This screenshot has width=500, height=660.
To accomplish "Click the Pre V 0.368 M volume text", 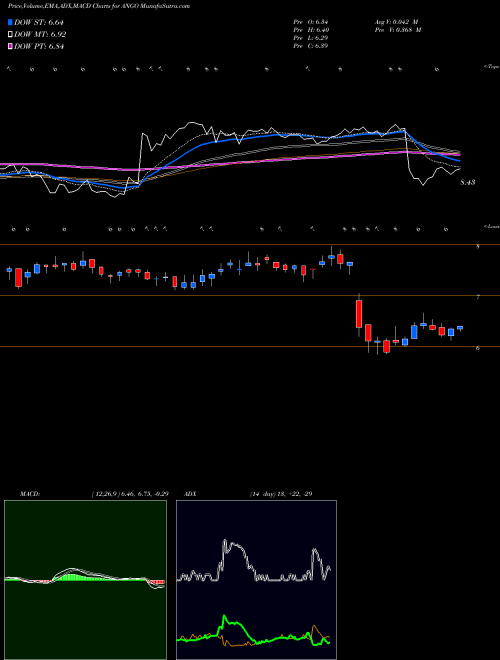I will tap(397, 30).
